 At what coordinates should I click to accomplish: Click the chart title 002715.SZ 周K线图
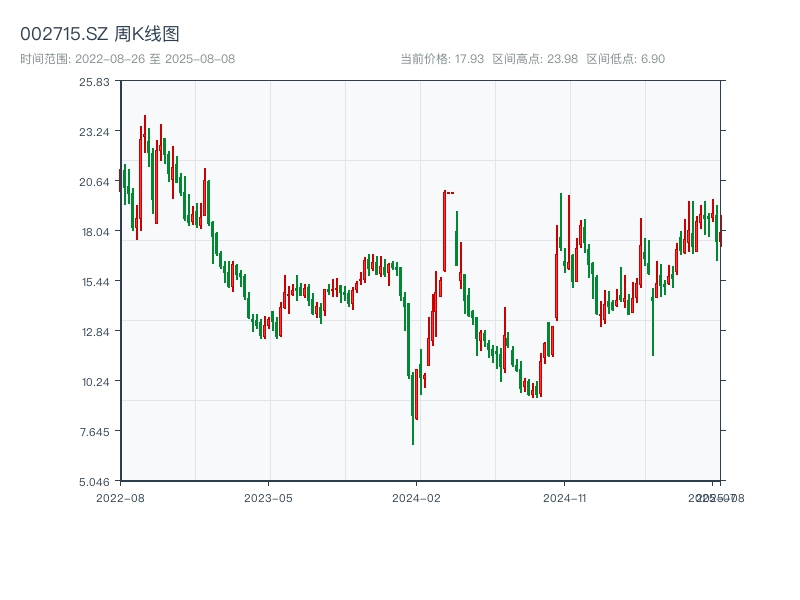point(100,35)
